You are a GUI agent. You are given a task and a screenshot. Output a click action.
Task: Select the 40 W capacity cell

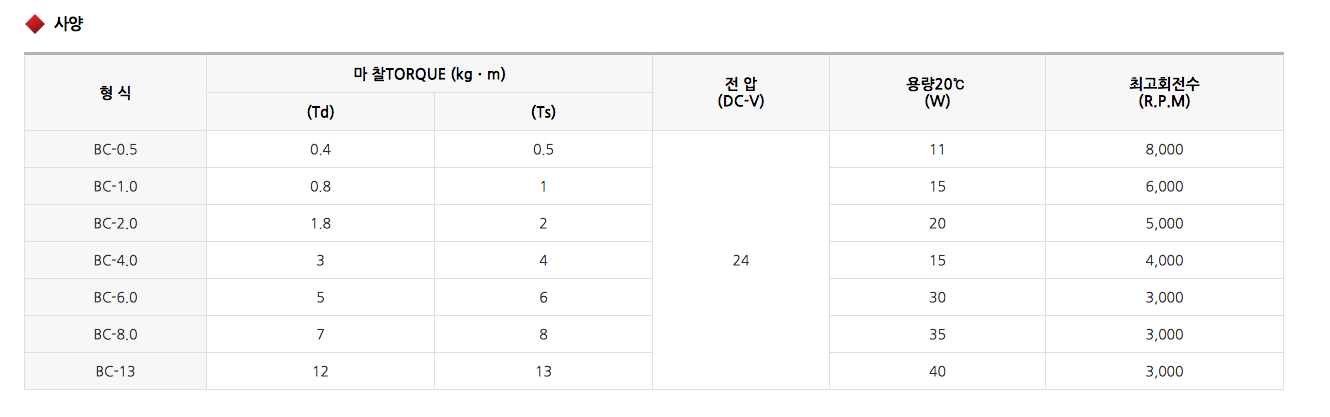tap(937, 371)
